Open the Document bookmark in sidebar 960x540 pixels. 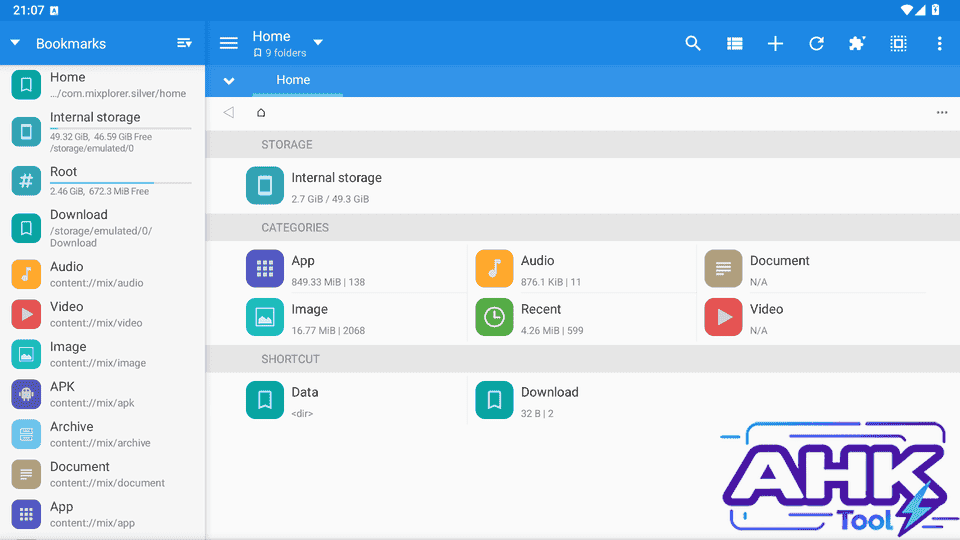pos(102,474)
